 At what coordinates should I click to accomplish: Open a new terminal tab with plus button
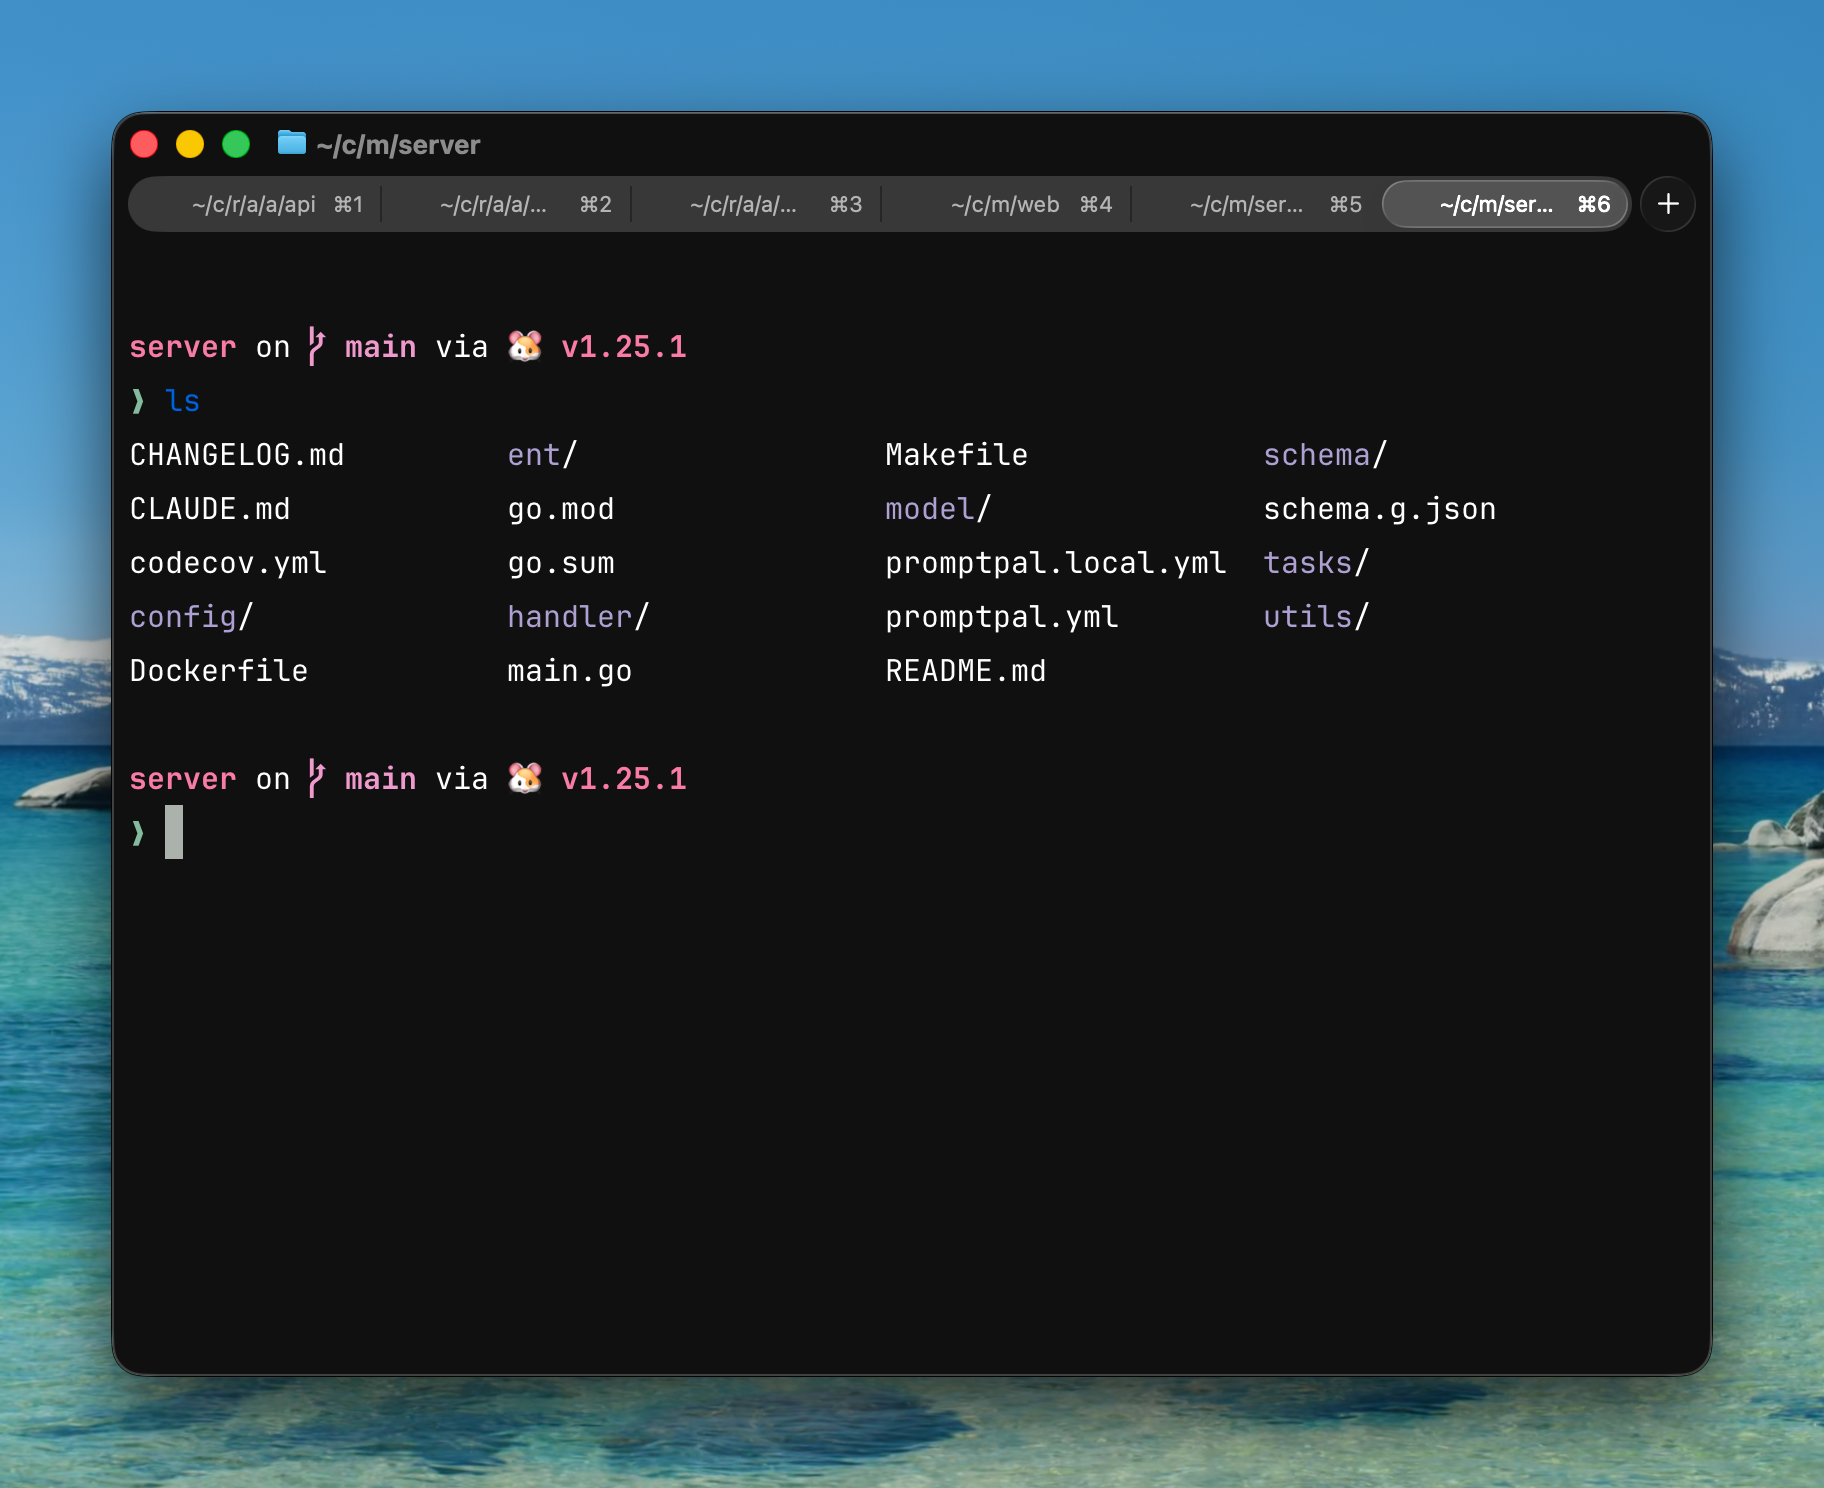click(1667, 204)
